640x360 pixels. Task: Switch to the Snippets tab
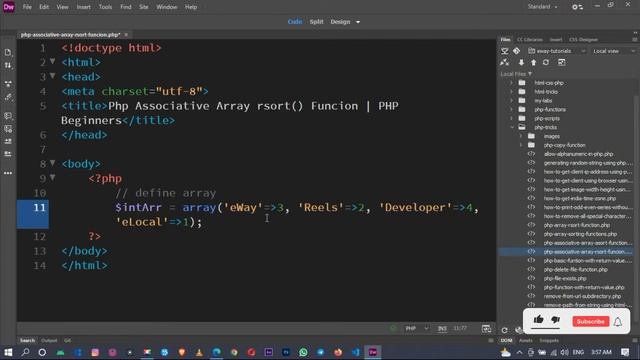click(x=549, y=340)
